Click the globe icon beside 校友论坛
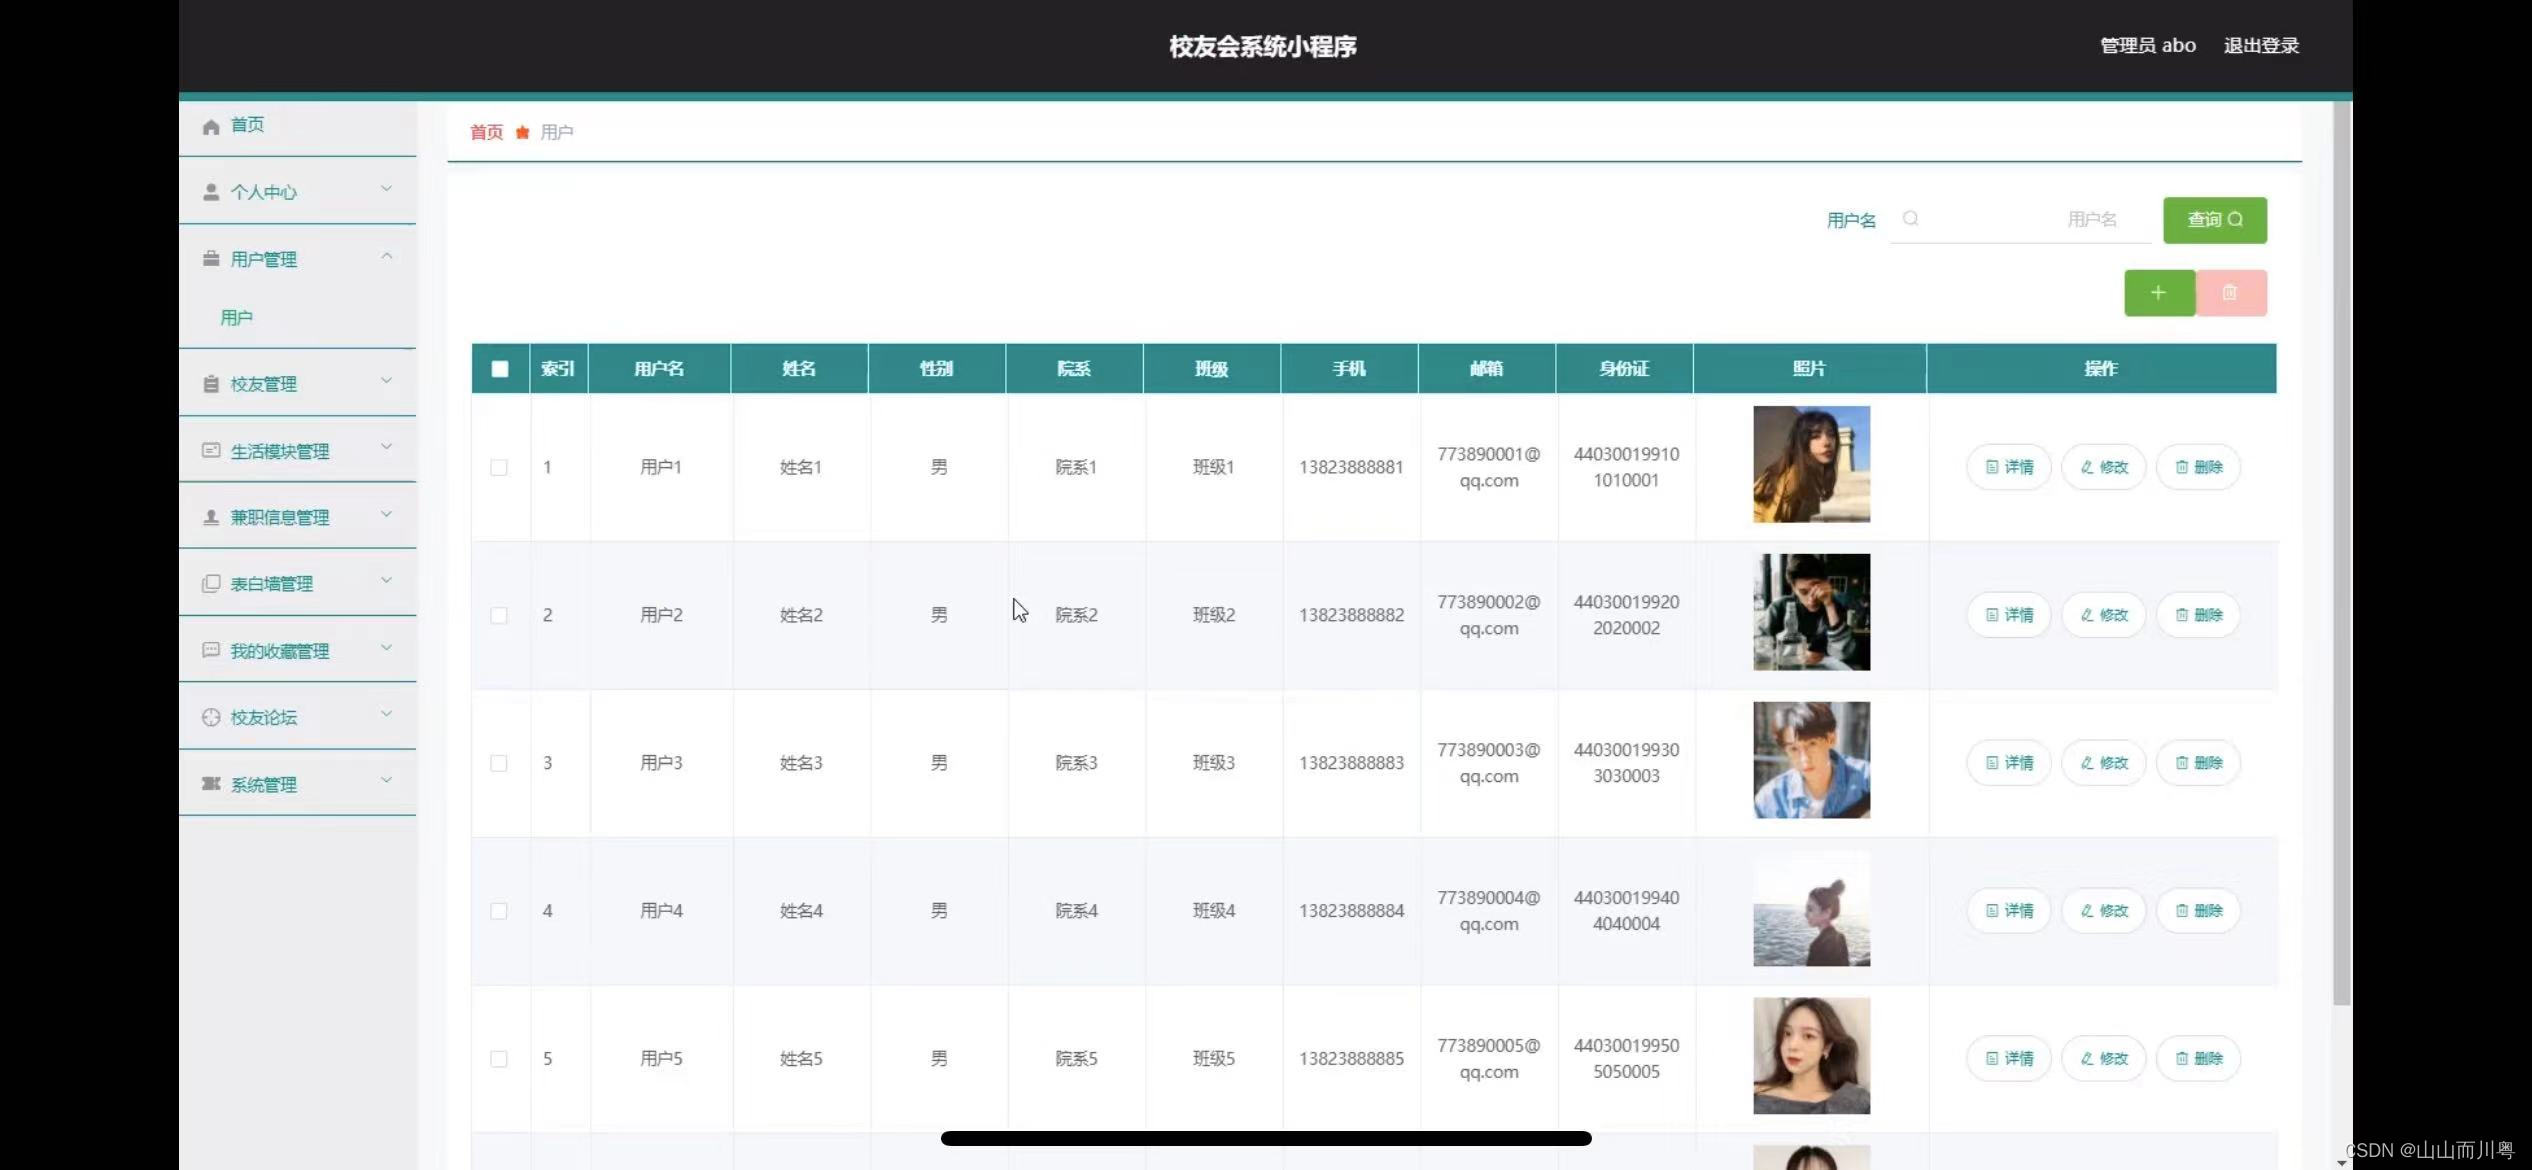Viewport: 2532px width, 1170px height. point(211,717)
